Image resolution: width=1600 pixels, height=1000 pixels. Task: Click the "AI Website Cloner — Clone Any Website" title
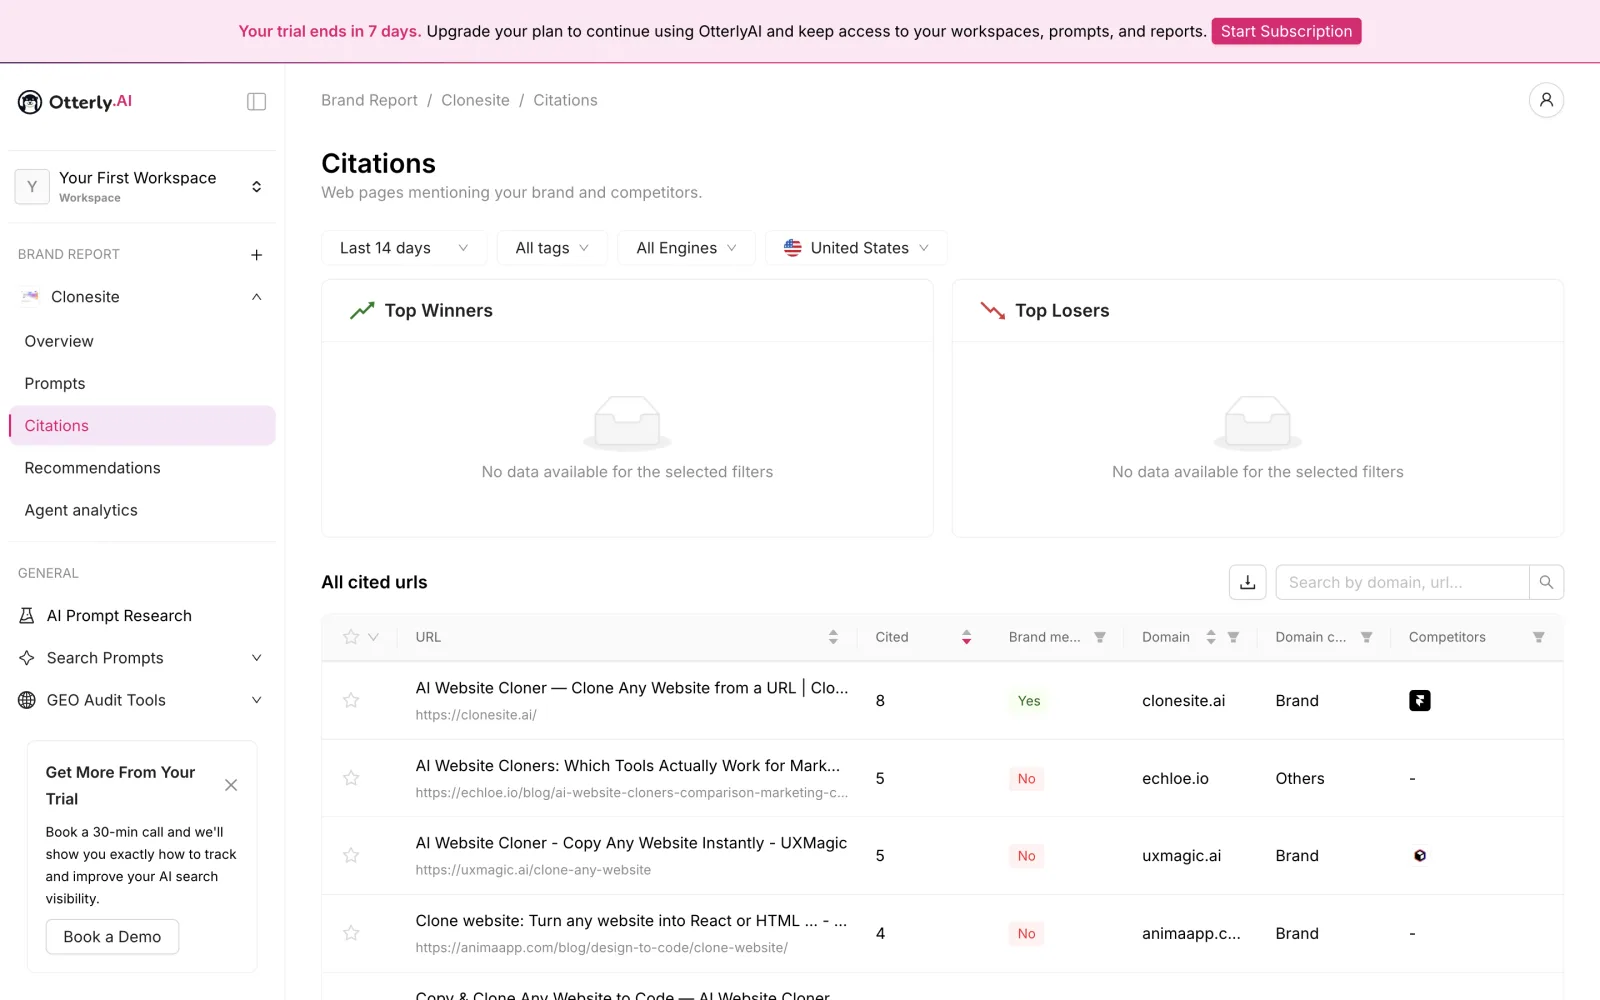[x=632, y=688]
